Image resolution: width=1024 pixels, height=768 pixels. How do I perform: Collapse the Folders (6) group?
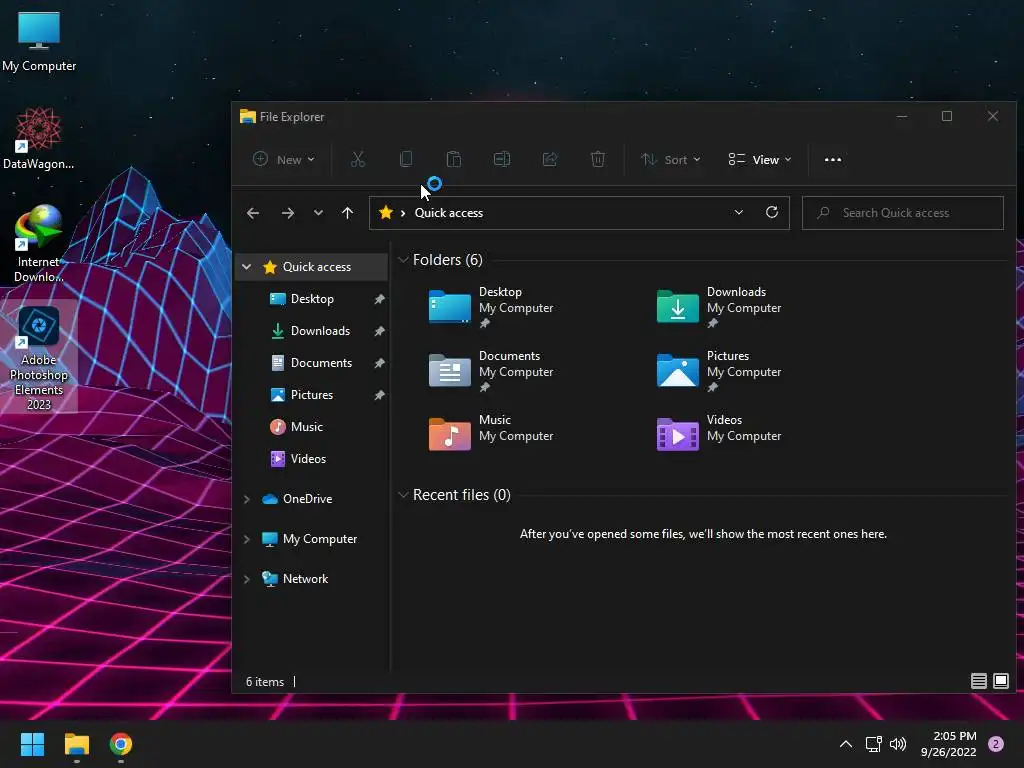click(403, 260)
